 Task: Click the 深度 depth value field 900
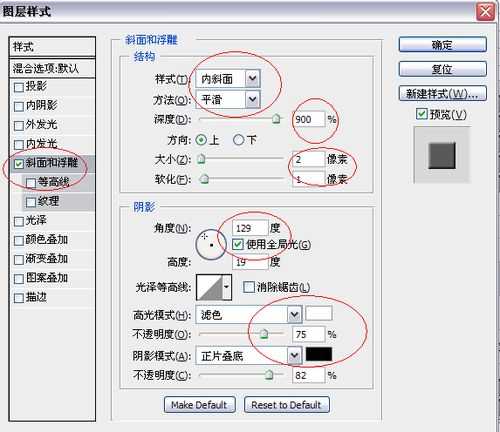pos(308,119)
